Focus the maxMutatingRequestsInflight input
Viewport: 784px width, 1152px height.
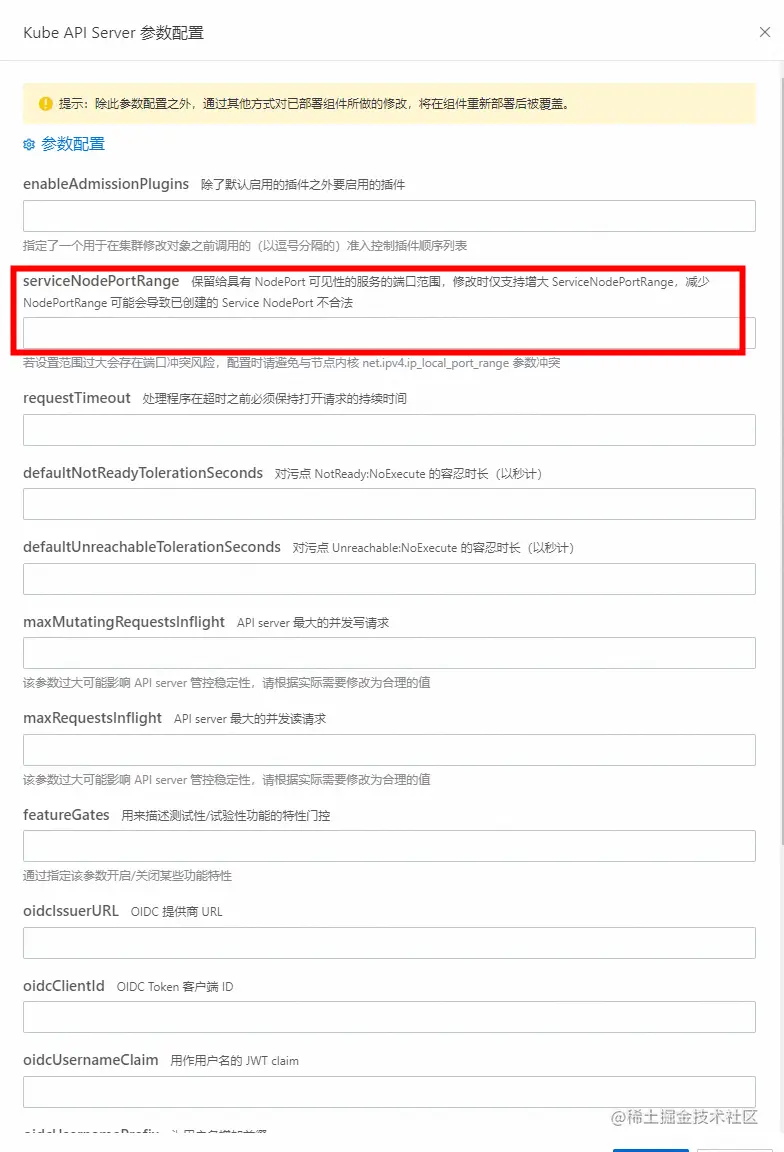tap(389, 653)
